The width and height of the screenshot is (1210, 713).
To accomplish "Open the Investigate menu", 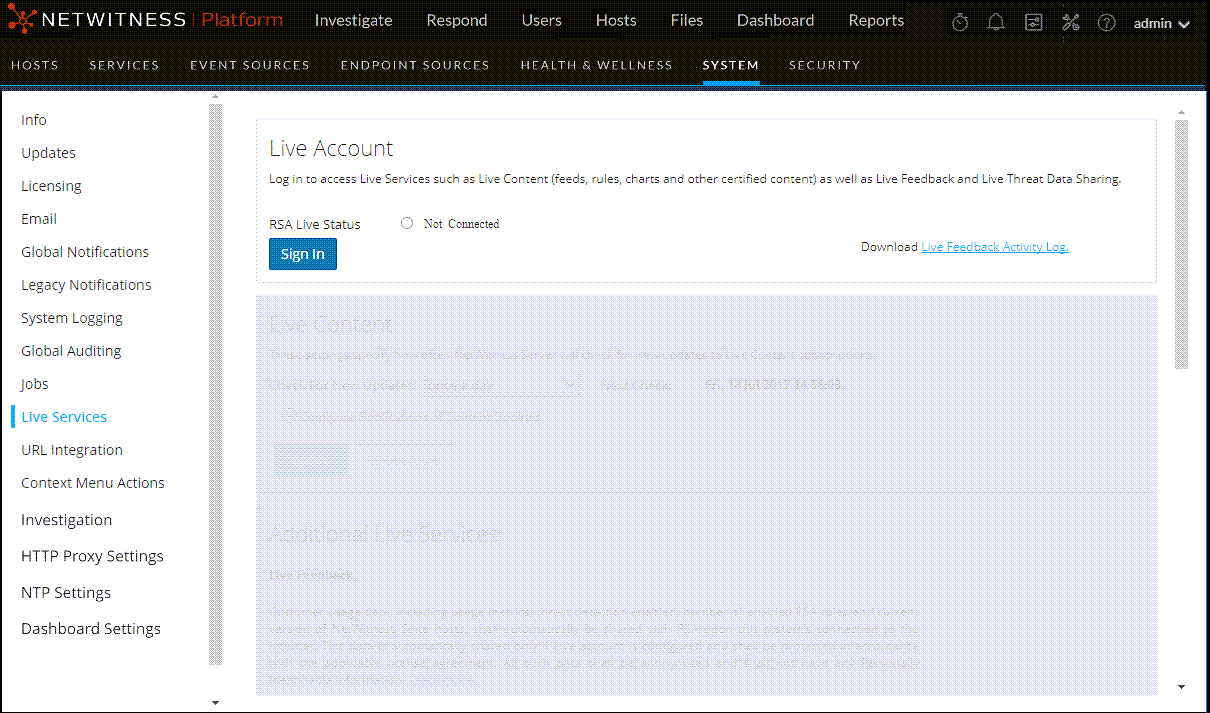I will pos(353,20).
